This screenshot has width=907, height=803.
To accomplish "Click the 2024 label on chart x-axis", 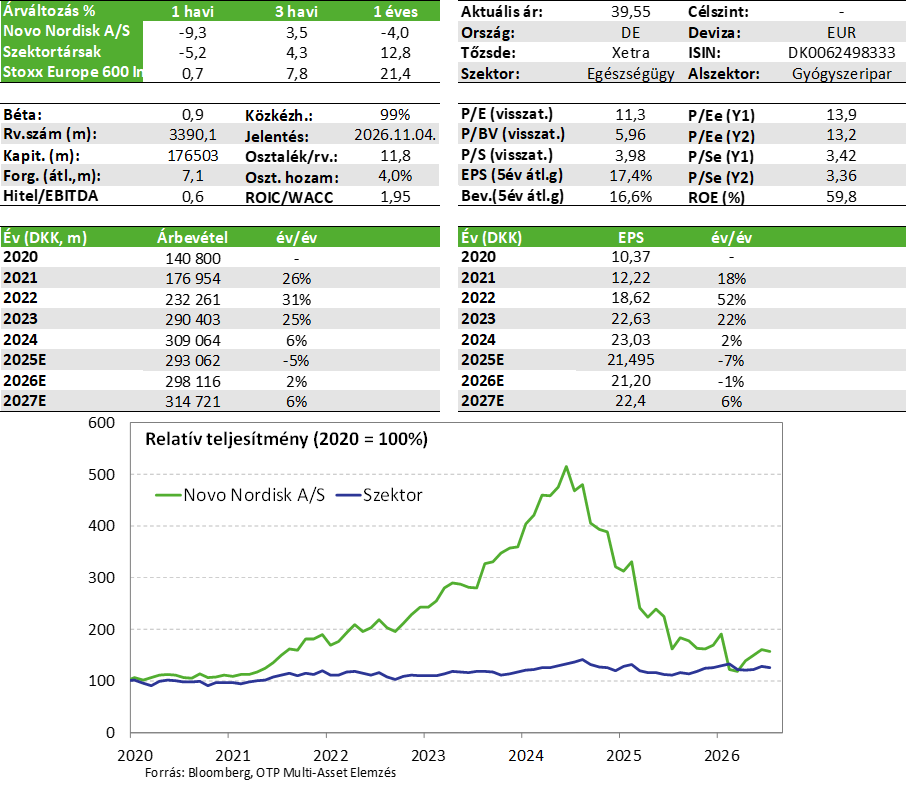I will click(526, 756).
